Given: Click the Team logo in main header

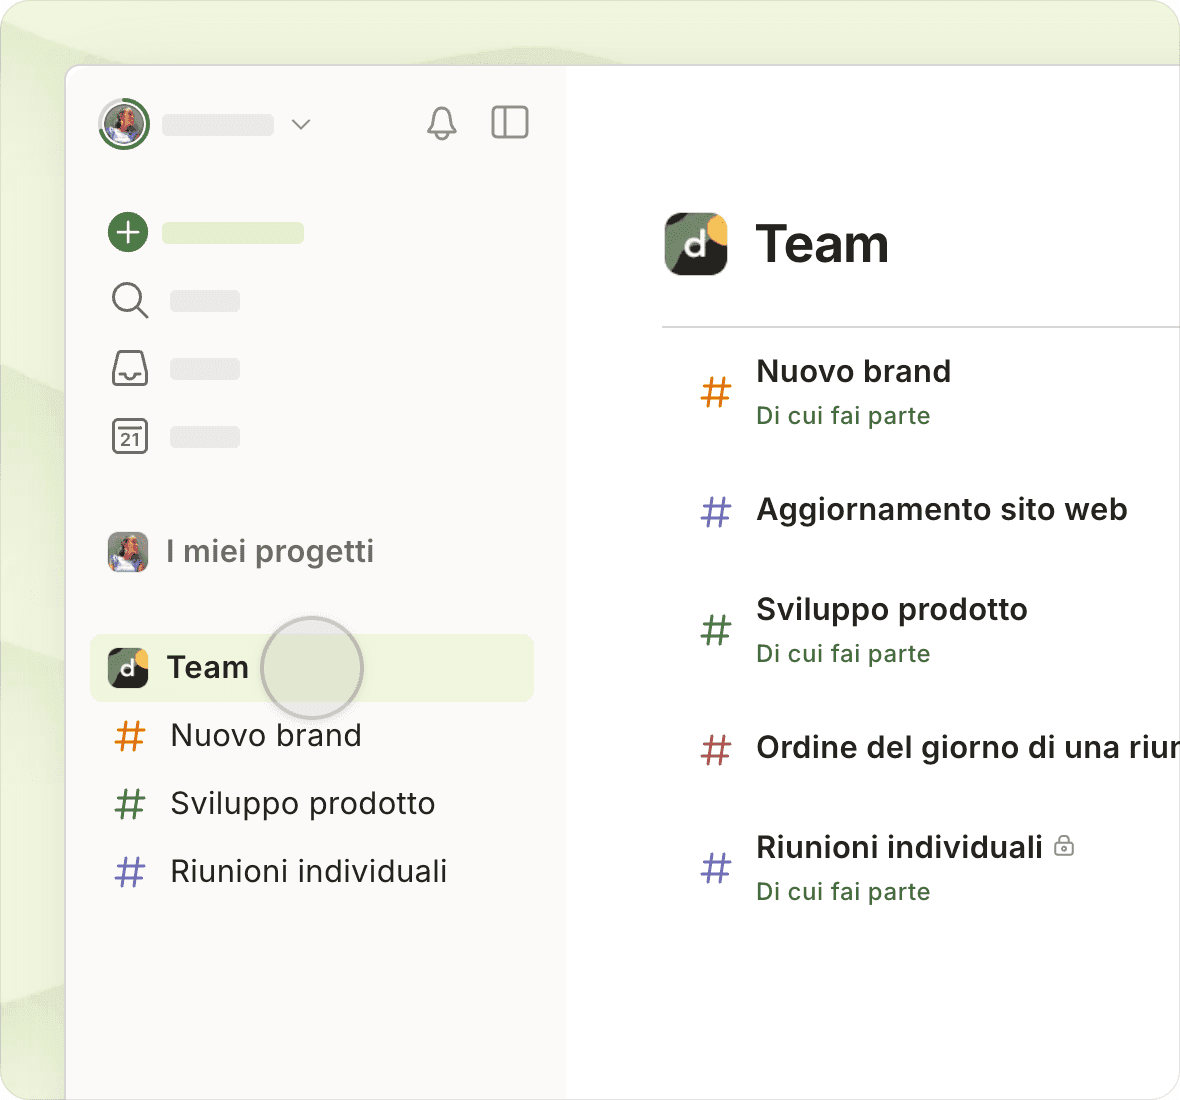Looking at the screenshot, I should [x=696, y=243].
